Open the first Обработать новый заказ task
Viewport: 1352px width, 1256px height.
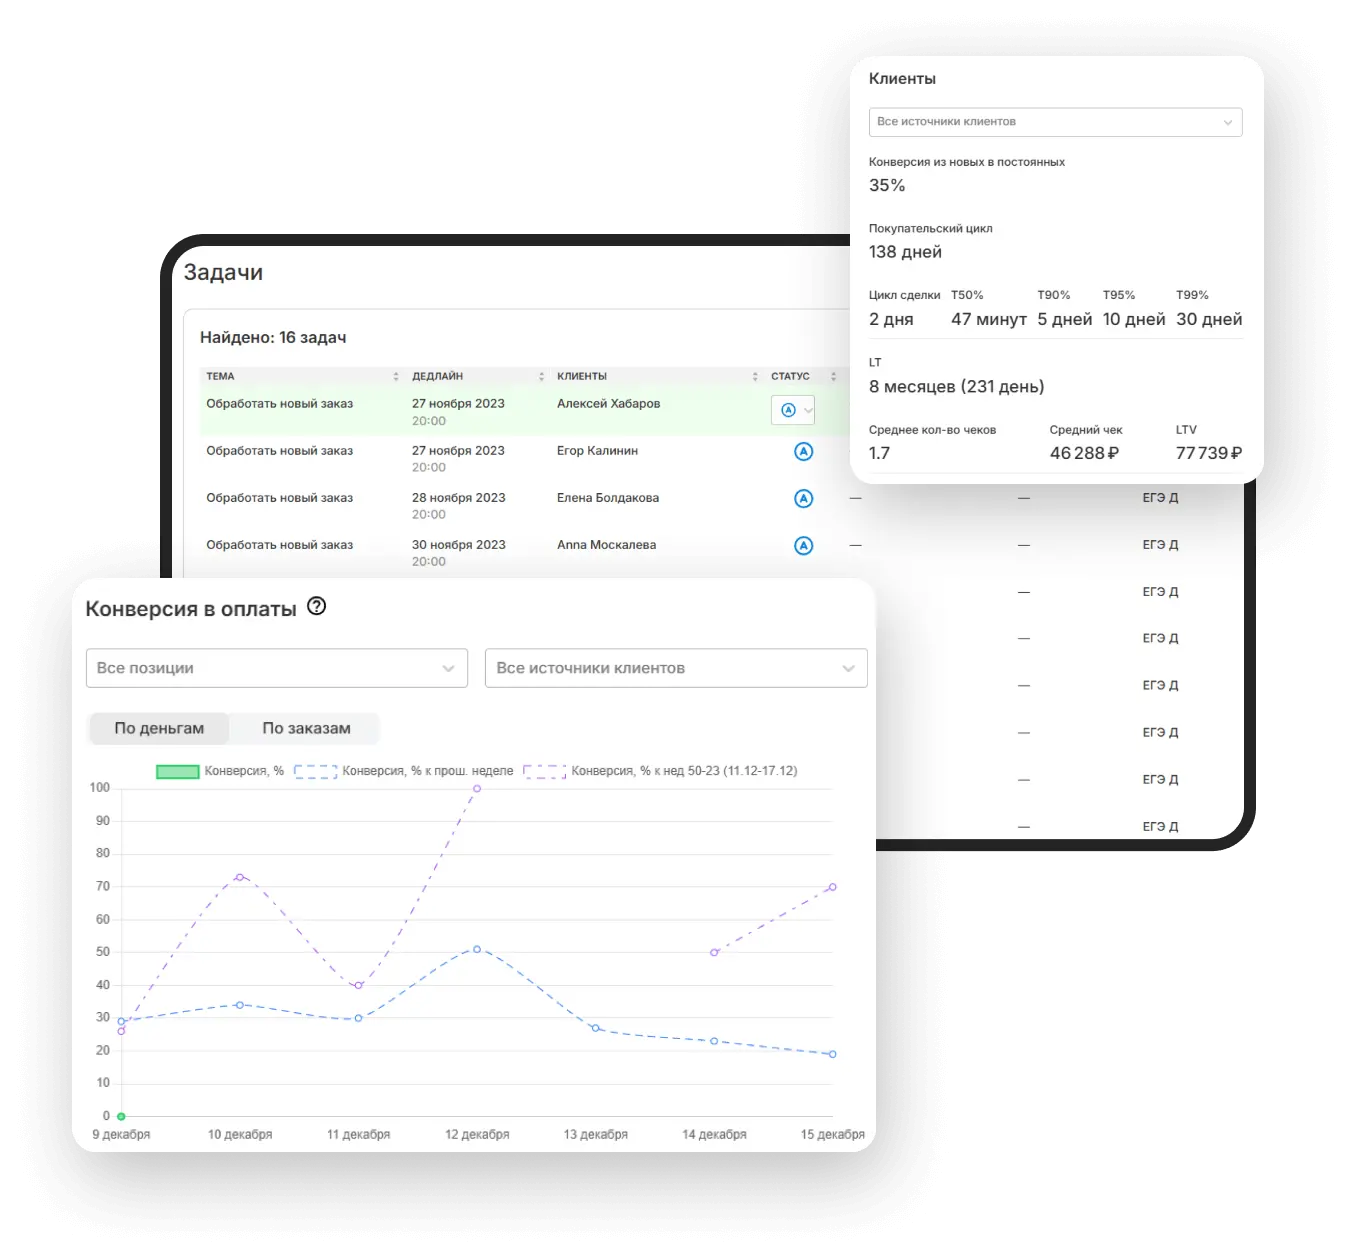tap(279, 404)
